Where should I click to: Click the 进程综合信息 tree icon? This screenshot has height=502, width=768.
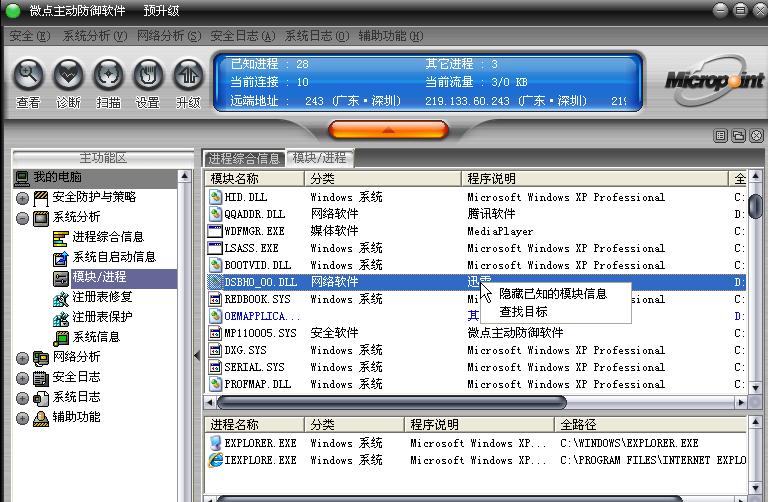click(61, 239)
